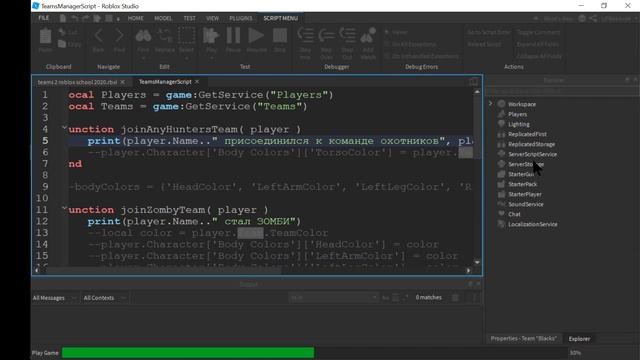This screenshot has width=640, height=360.
Task: Click editor vertical scroll down arrow
Action: click(x=477, y=262)
